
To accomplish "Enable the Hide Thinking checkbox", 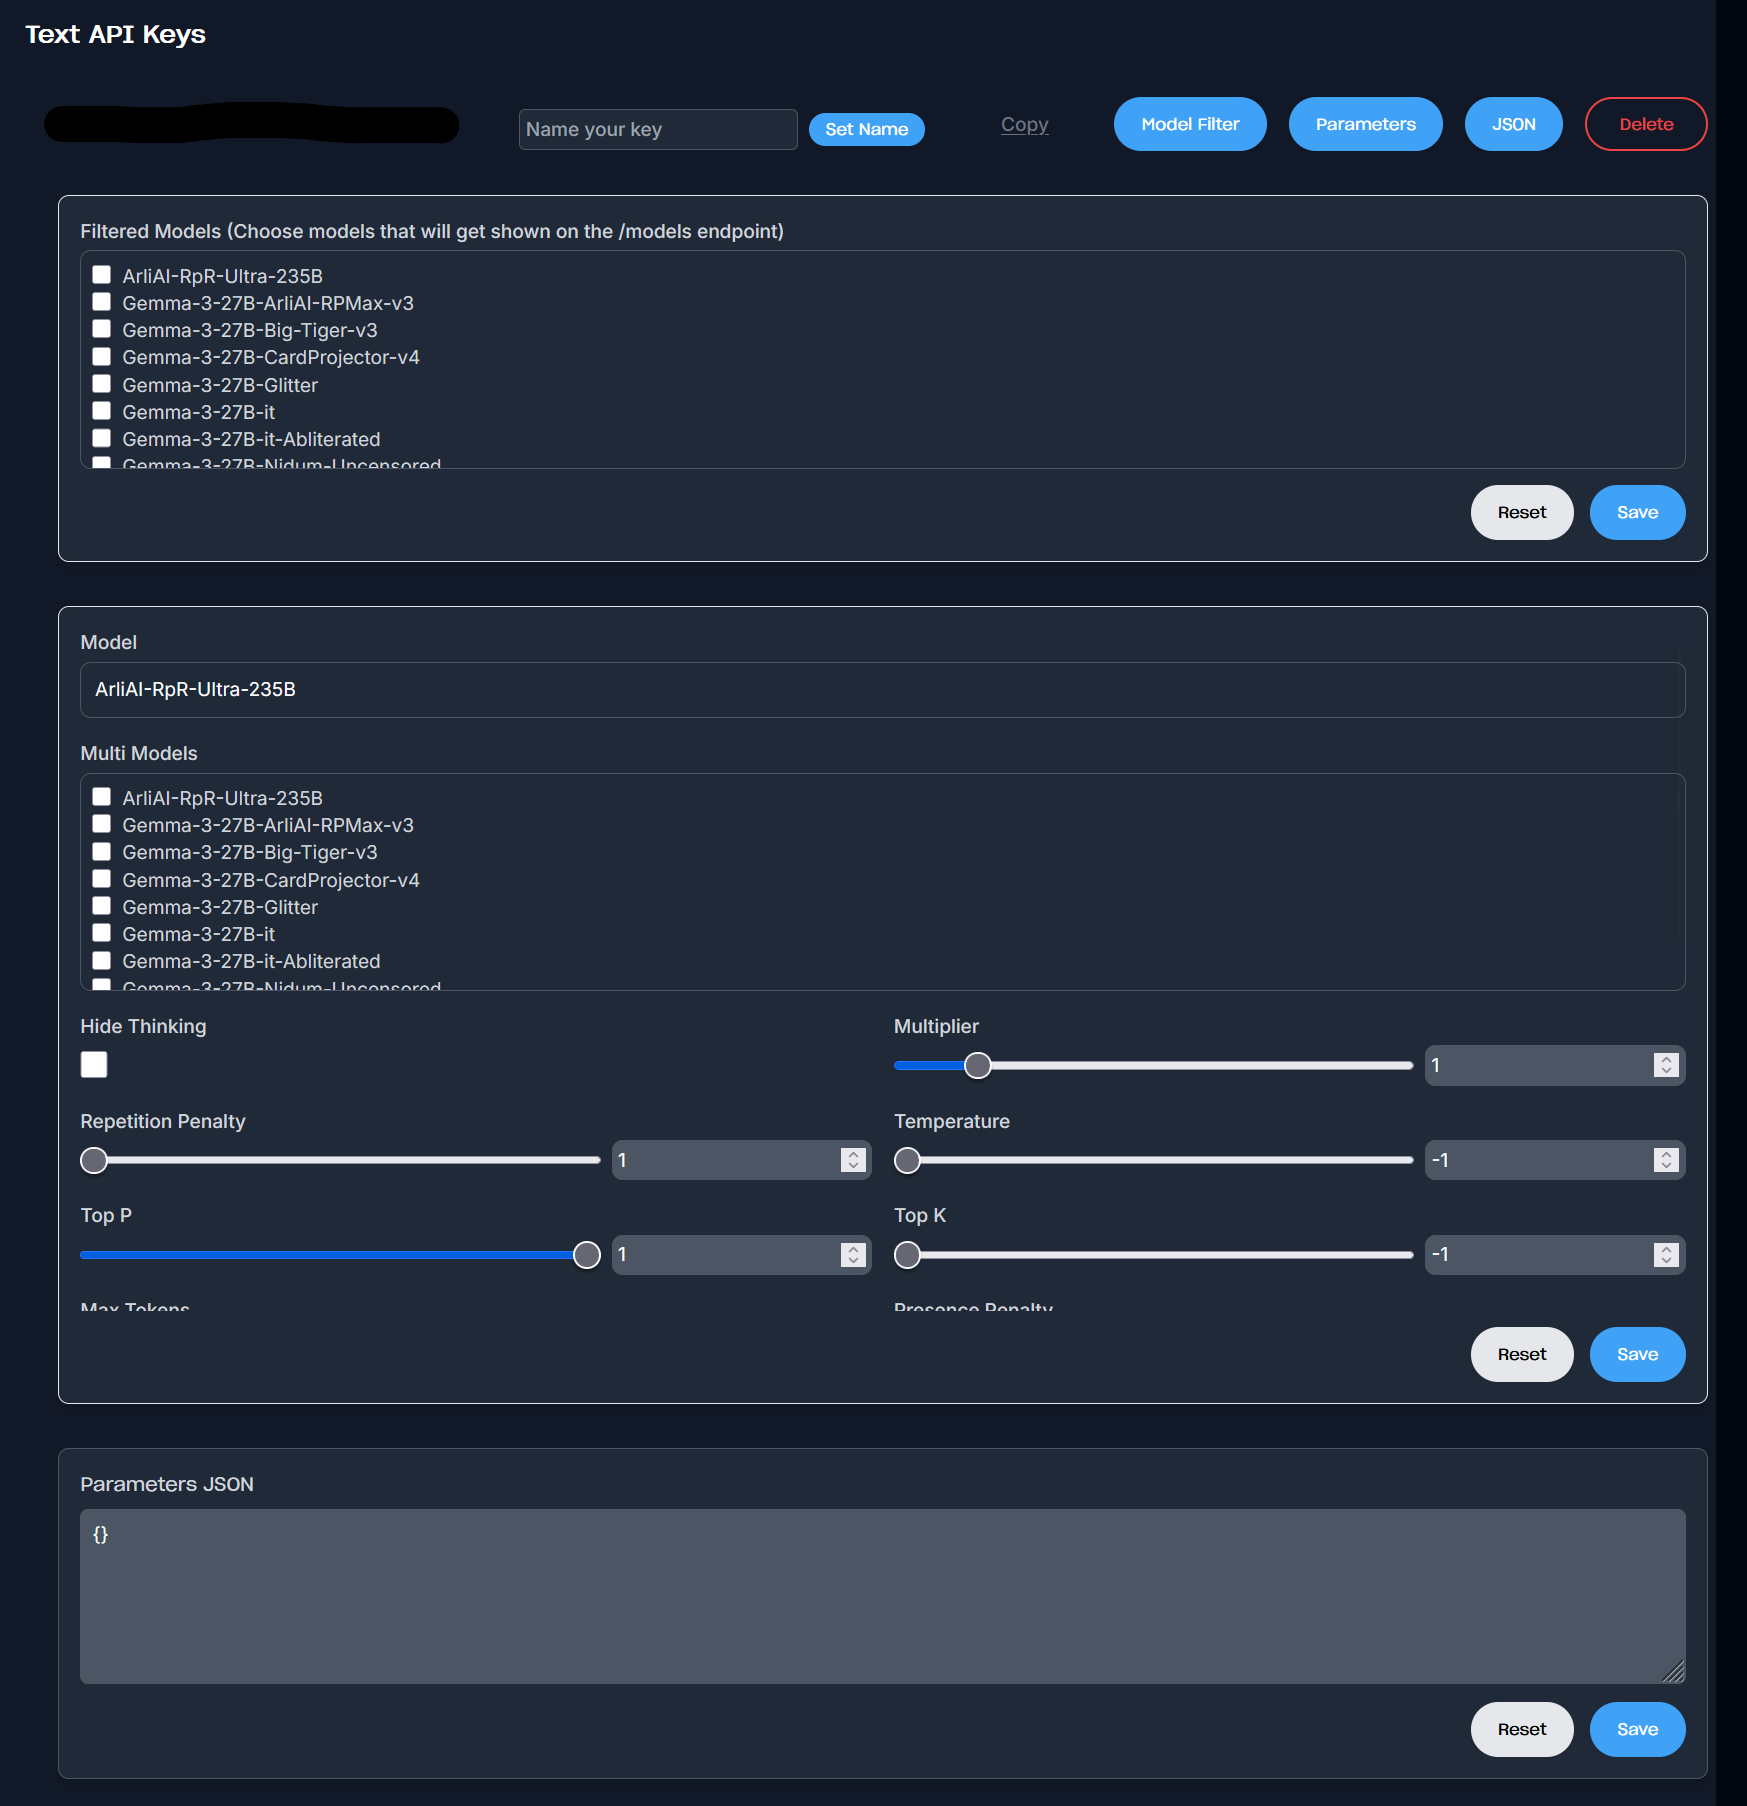I will [x=94, y=1064].
